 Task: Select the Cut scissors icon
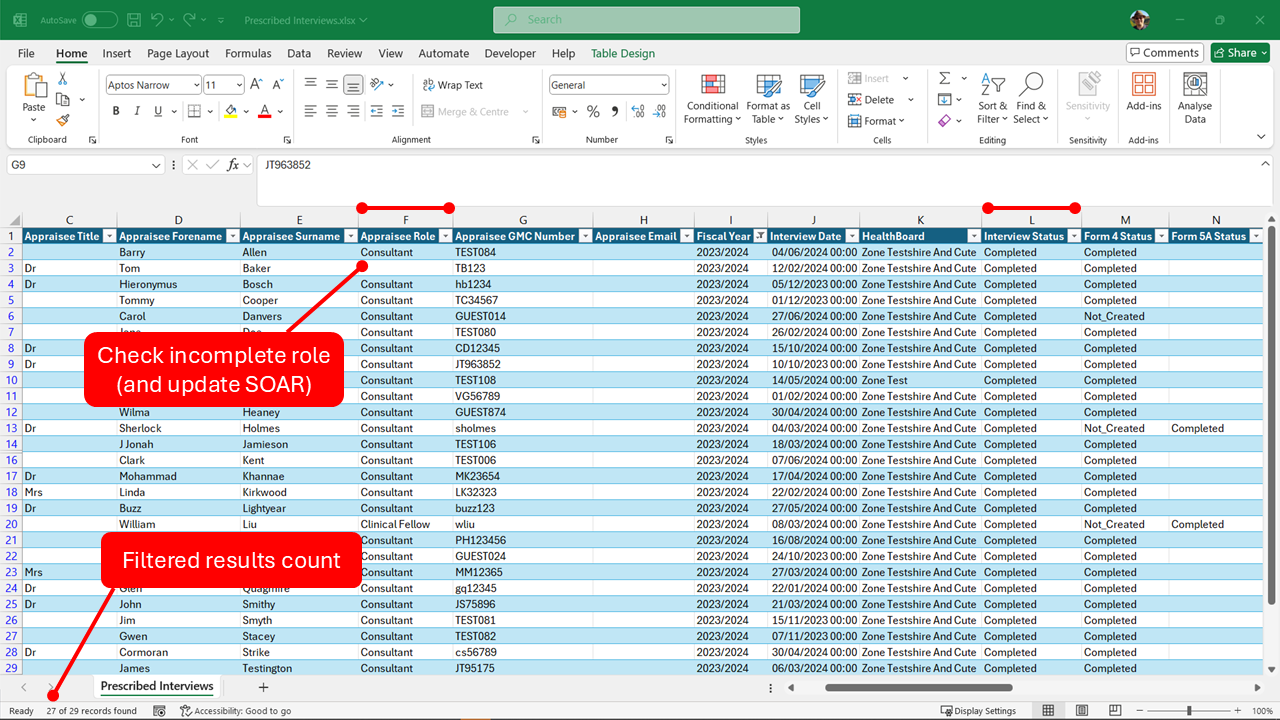point(63,79)
